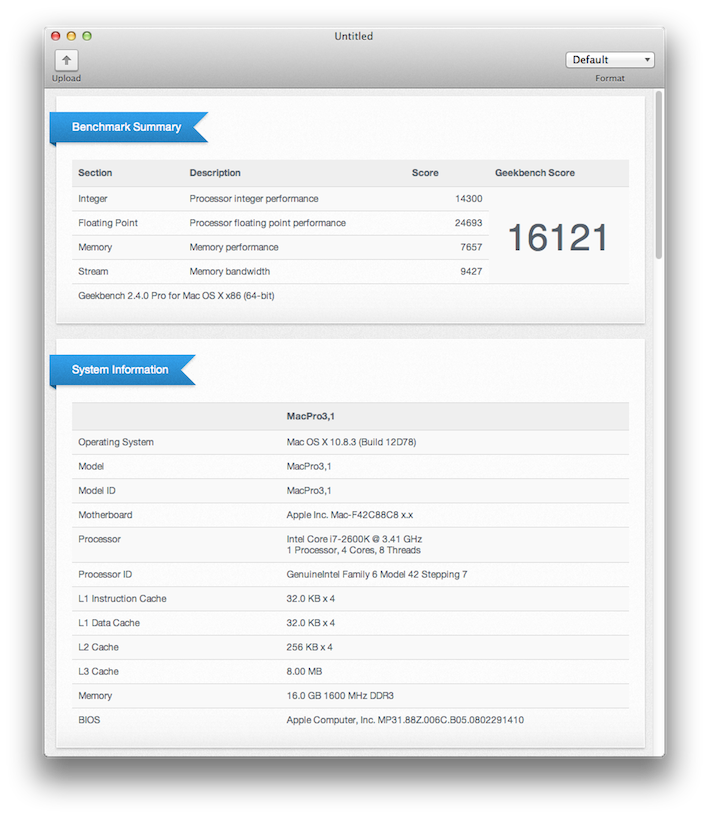This screenshot has width=709, height=818.
Task: Click the Geekbench Score 16121
Action: [558, 238]
